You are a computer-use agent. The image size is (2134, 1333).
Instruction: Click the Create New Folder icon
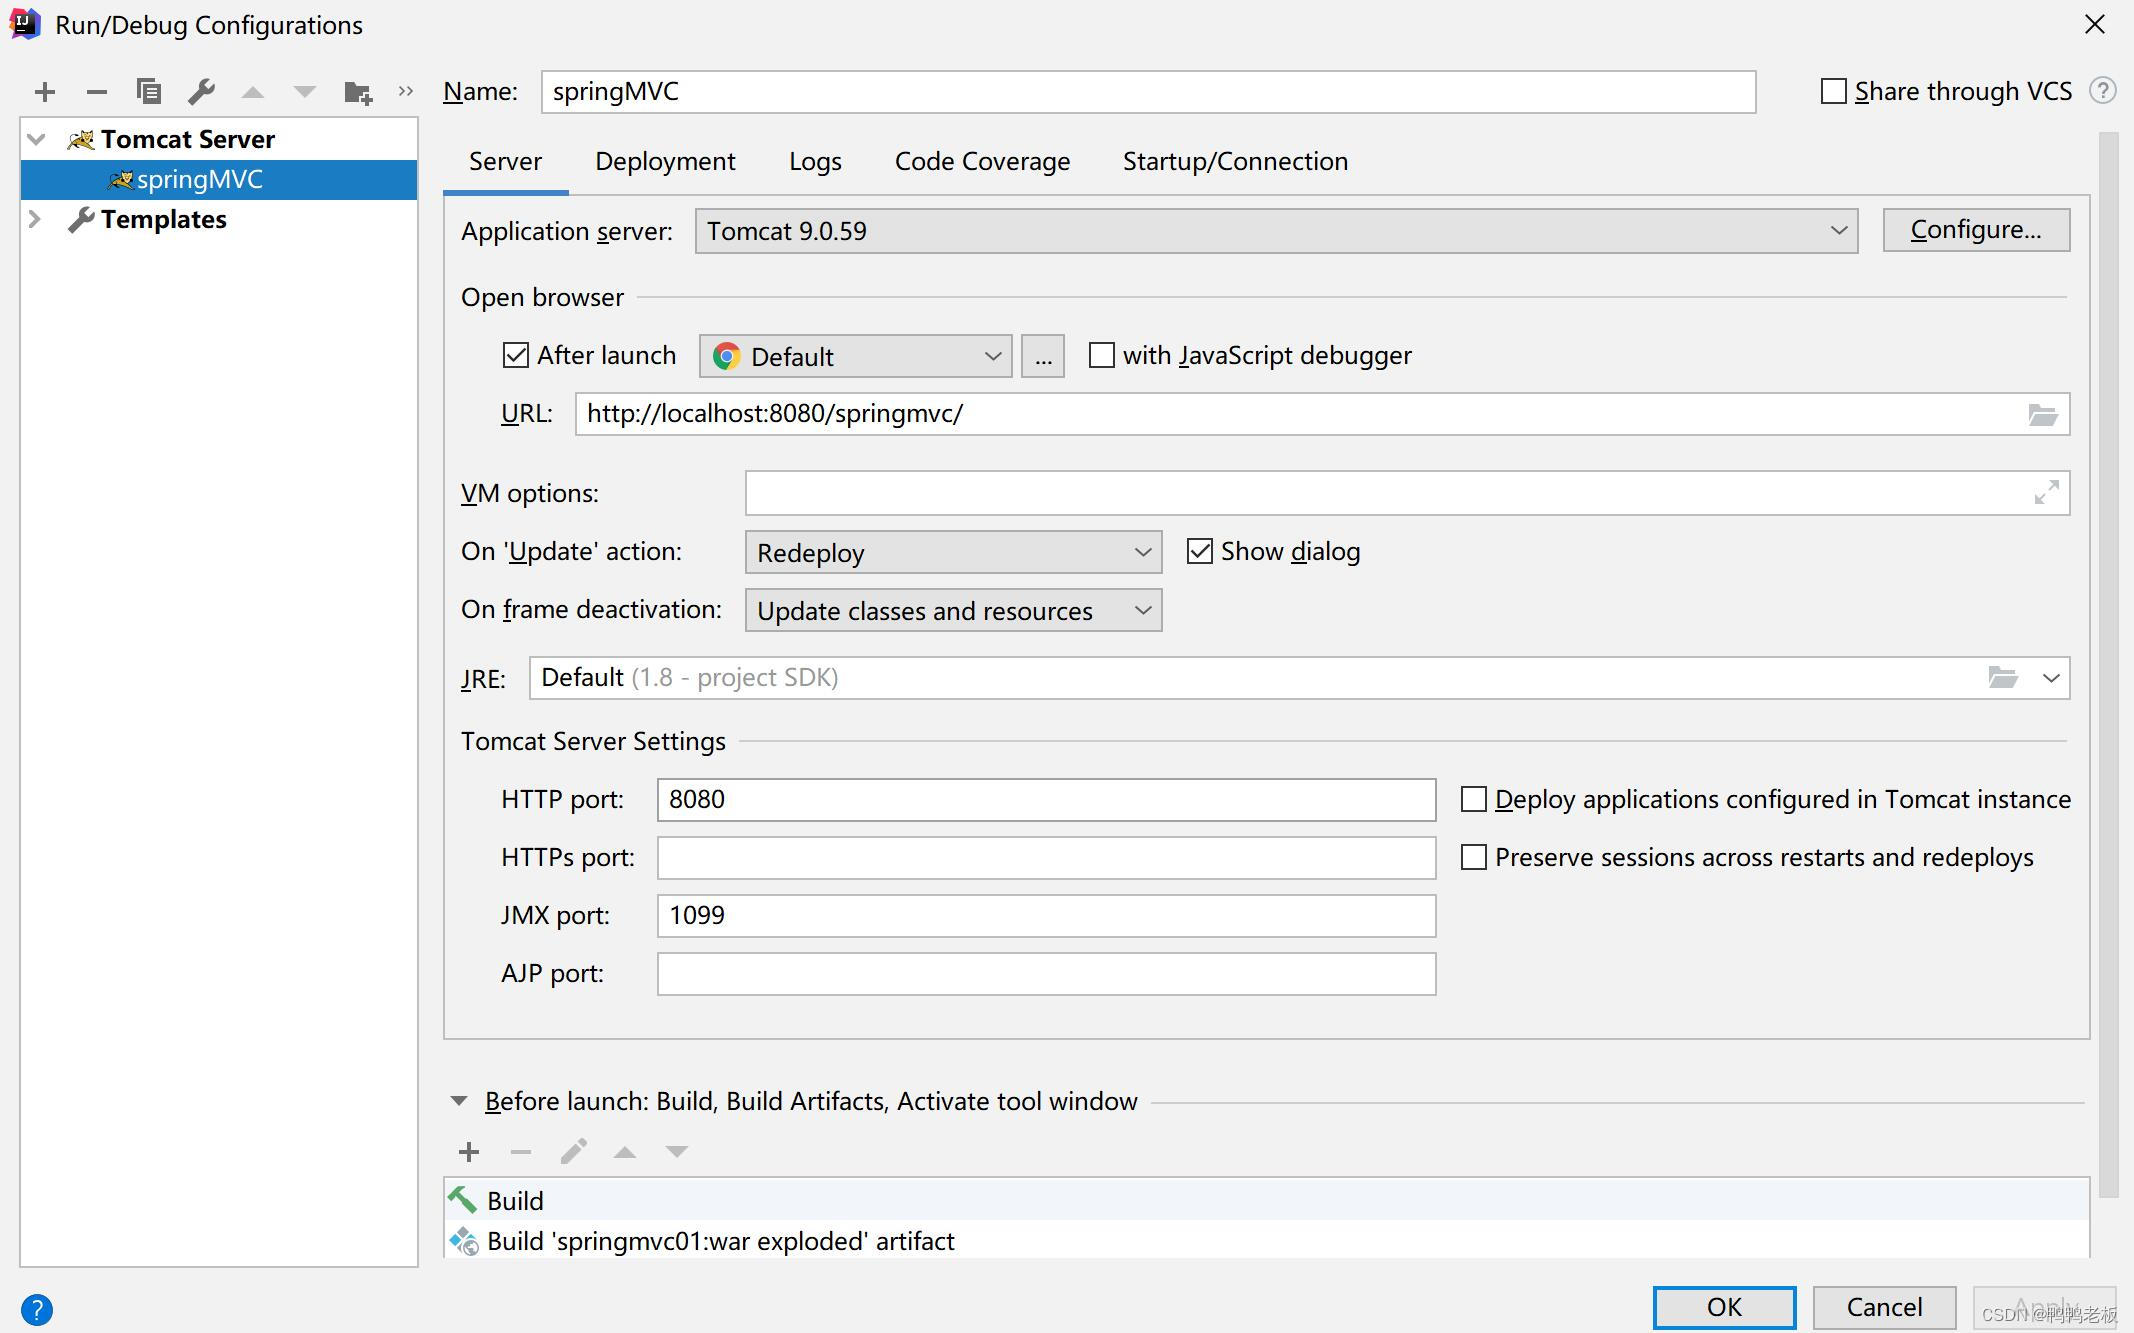tap(357, 93)
